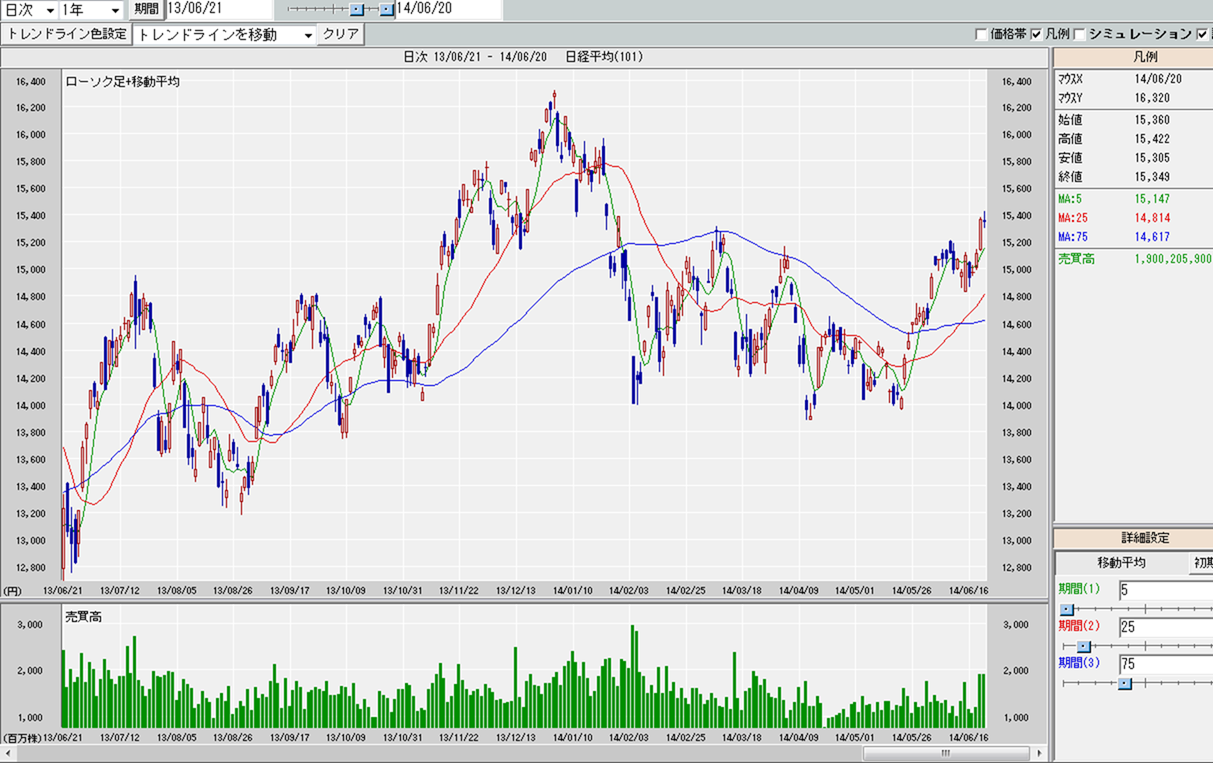Click the 凡例 panel header
The height and width of the screenshot is (763, 1213).
[1133, 58]
